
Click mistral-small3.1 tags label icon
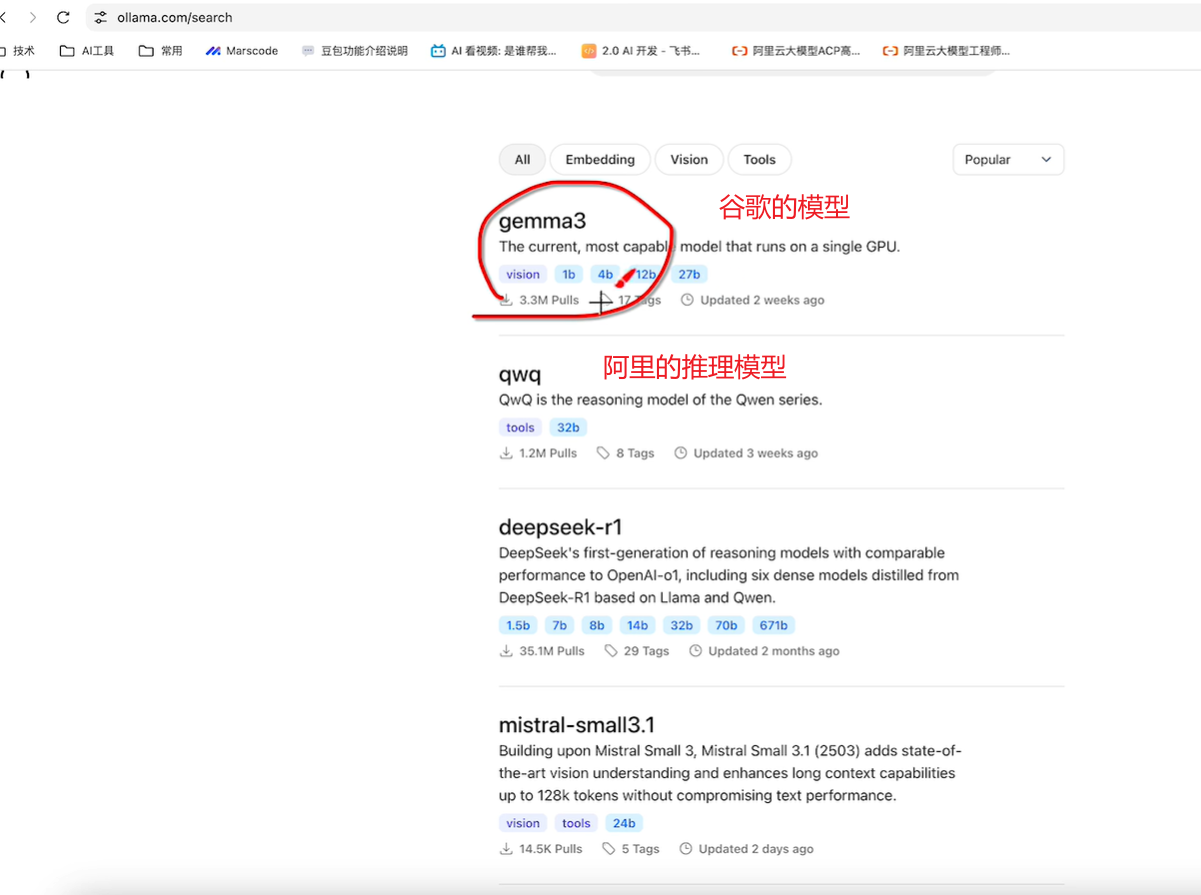(x=609, y=849)
